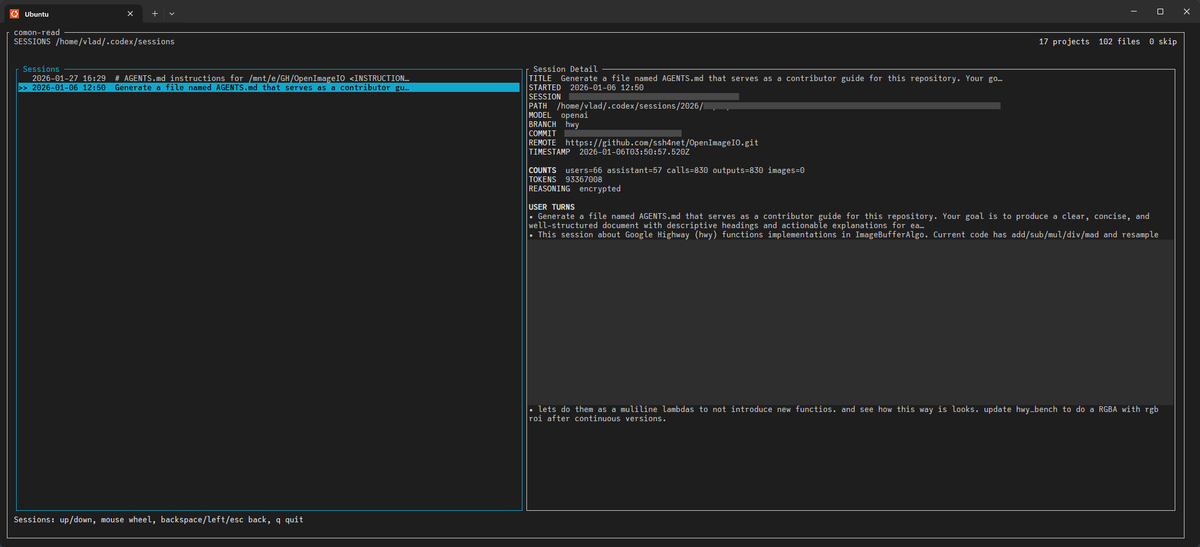Click the Google Highway (hwy) user turn
This screenshot has height=547, width=1200.
(843, 235)
